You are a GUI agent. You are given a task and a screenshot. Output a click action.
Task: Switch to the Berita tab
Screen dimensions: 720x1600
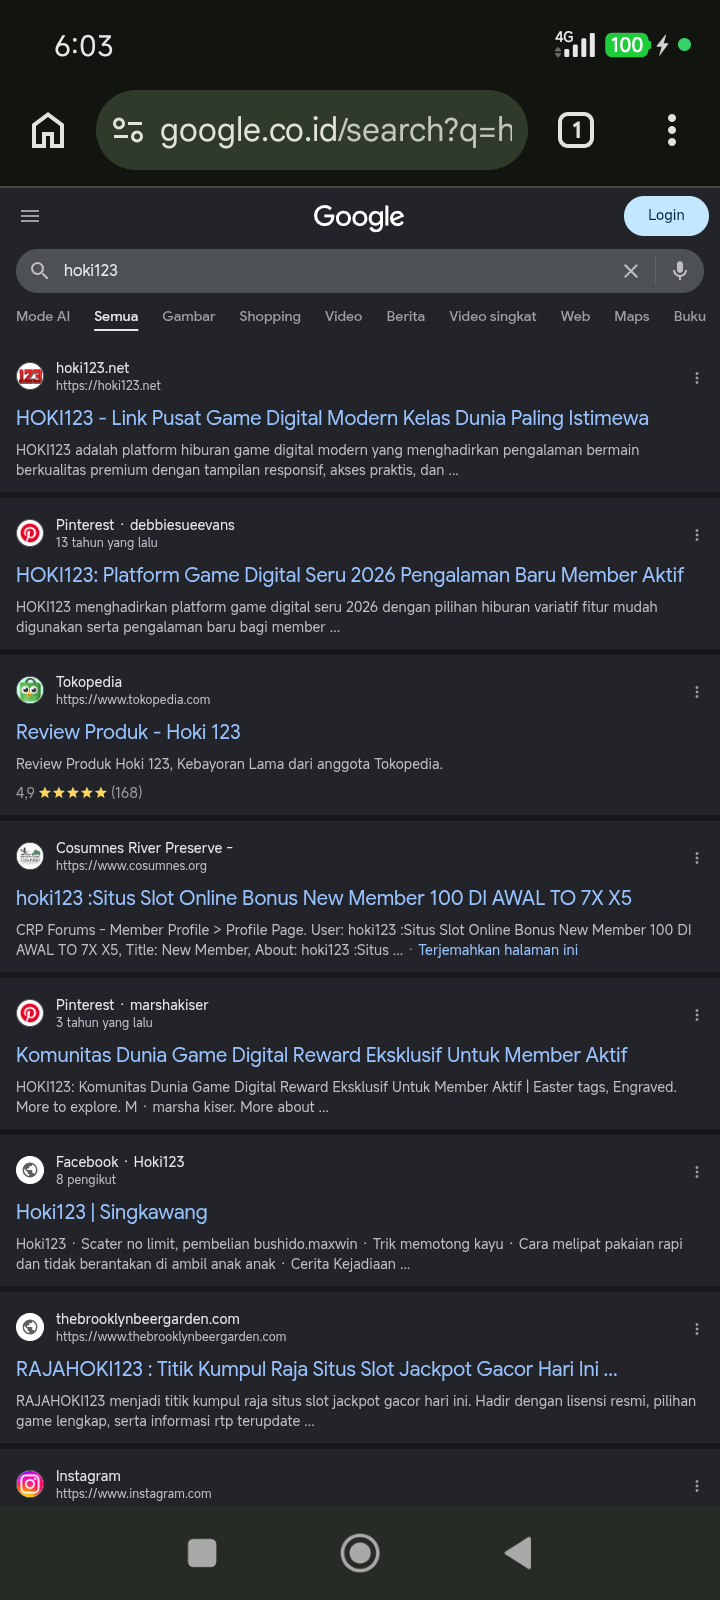pos(406,316)
